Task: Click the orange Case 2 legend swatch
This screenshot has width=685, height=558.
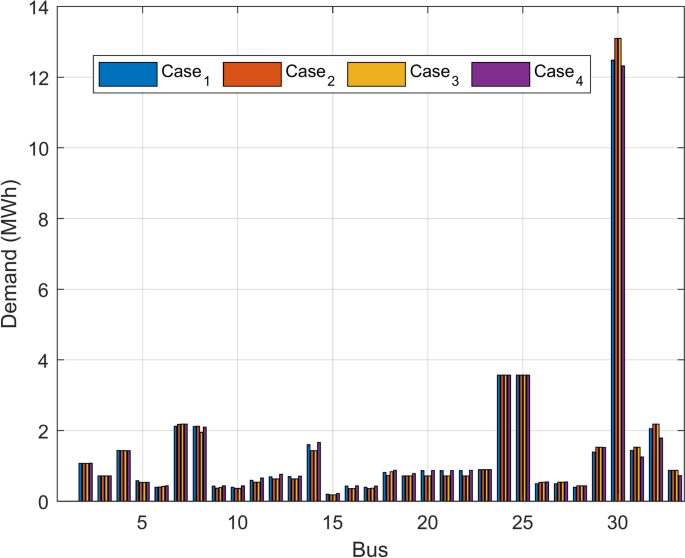Action: 252,74
